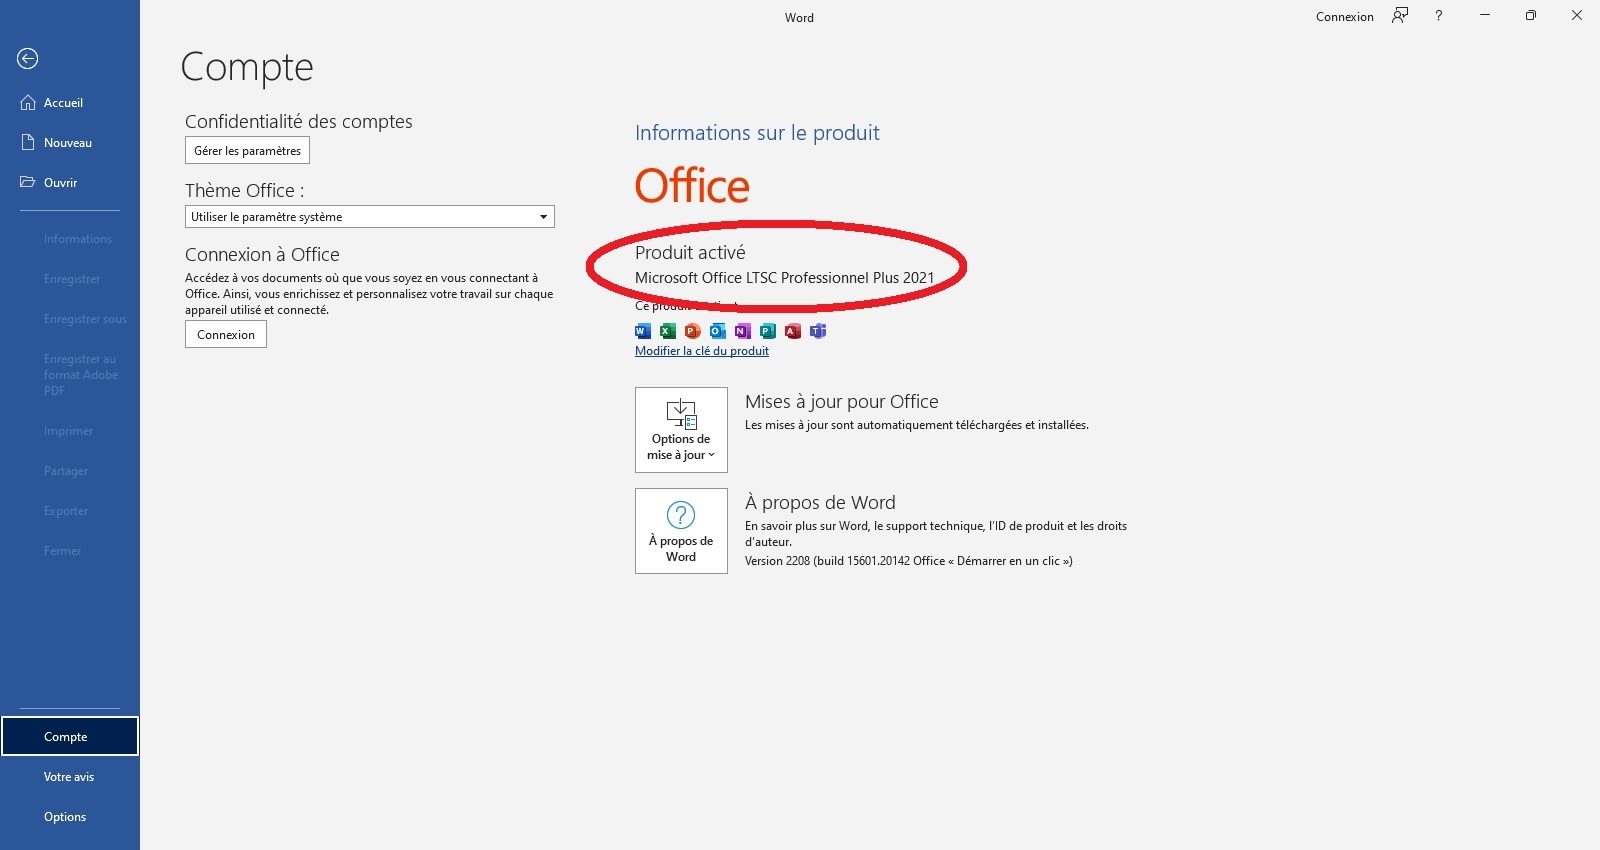Image resolution: width=1600 pixels, height=850 pixels.
Task: Click the Connexion button under Connexion à Office
Action: (x=226, y=335)
